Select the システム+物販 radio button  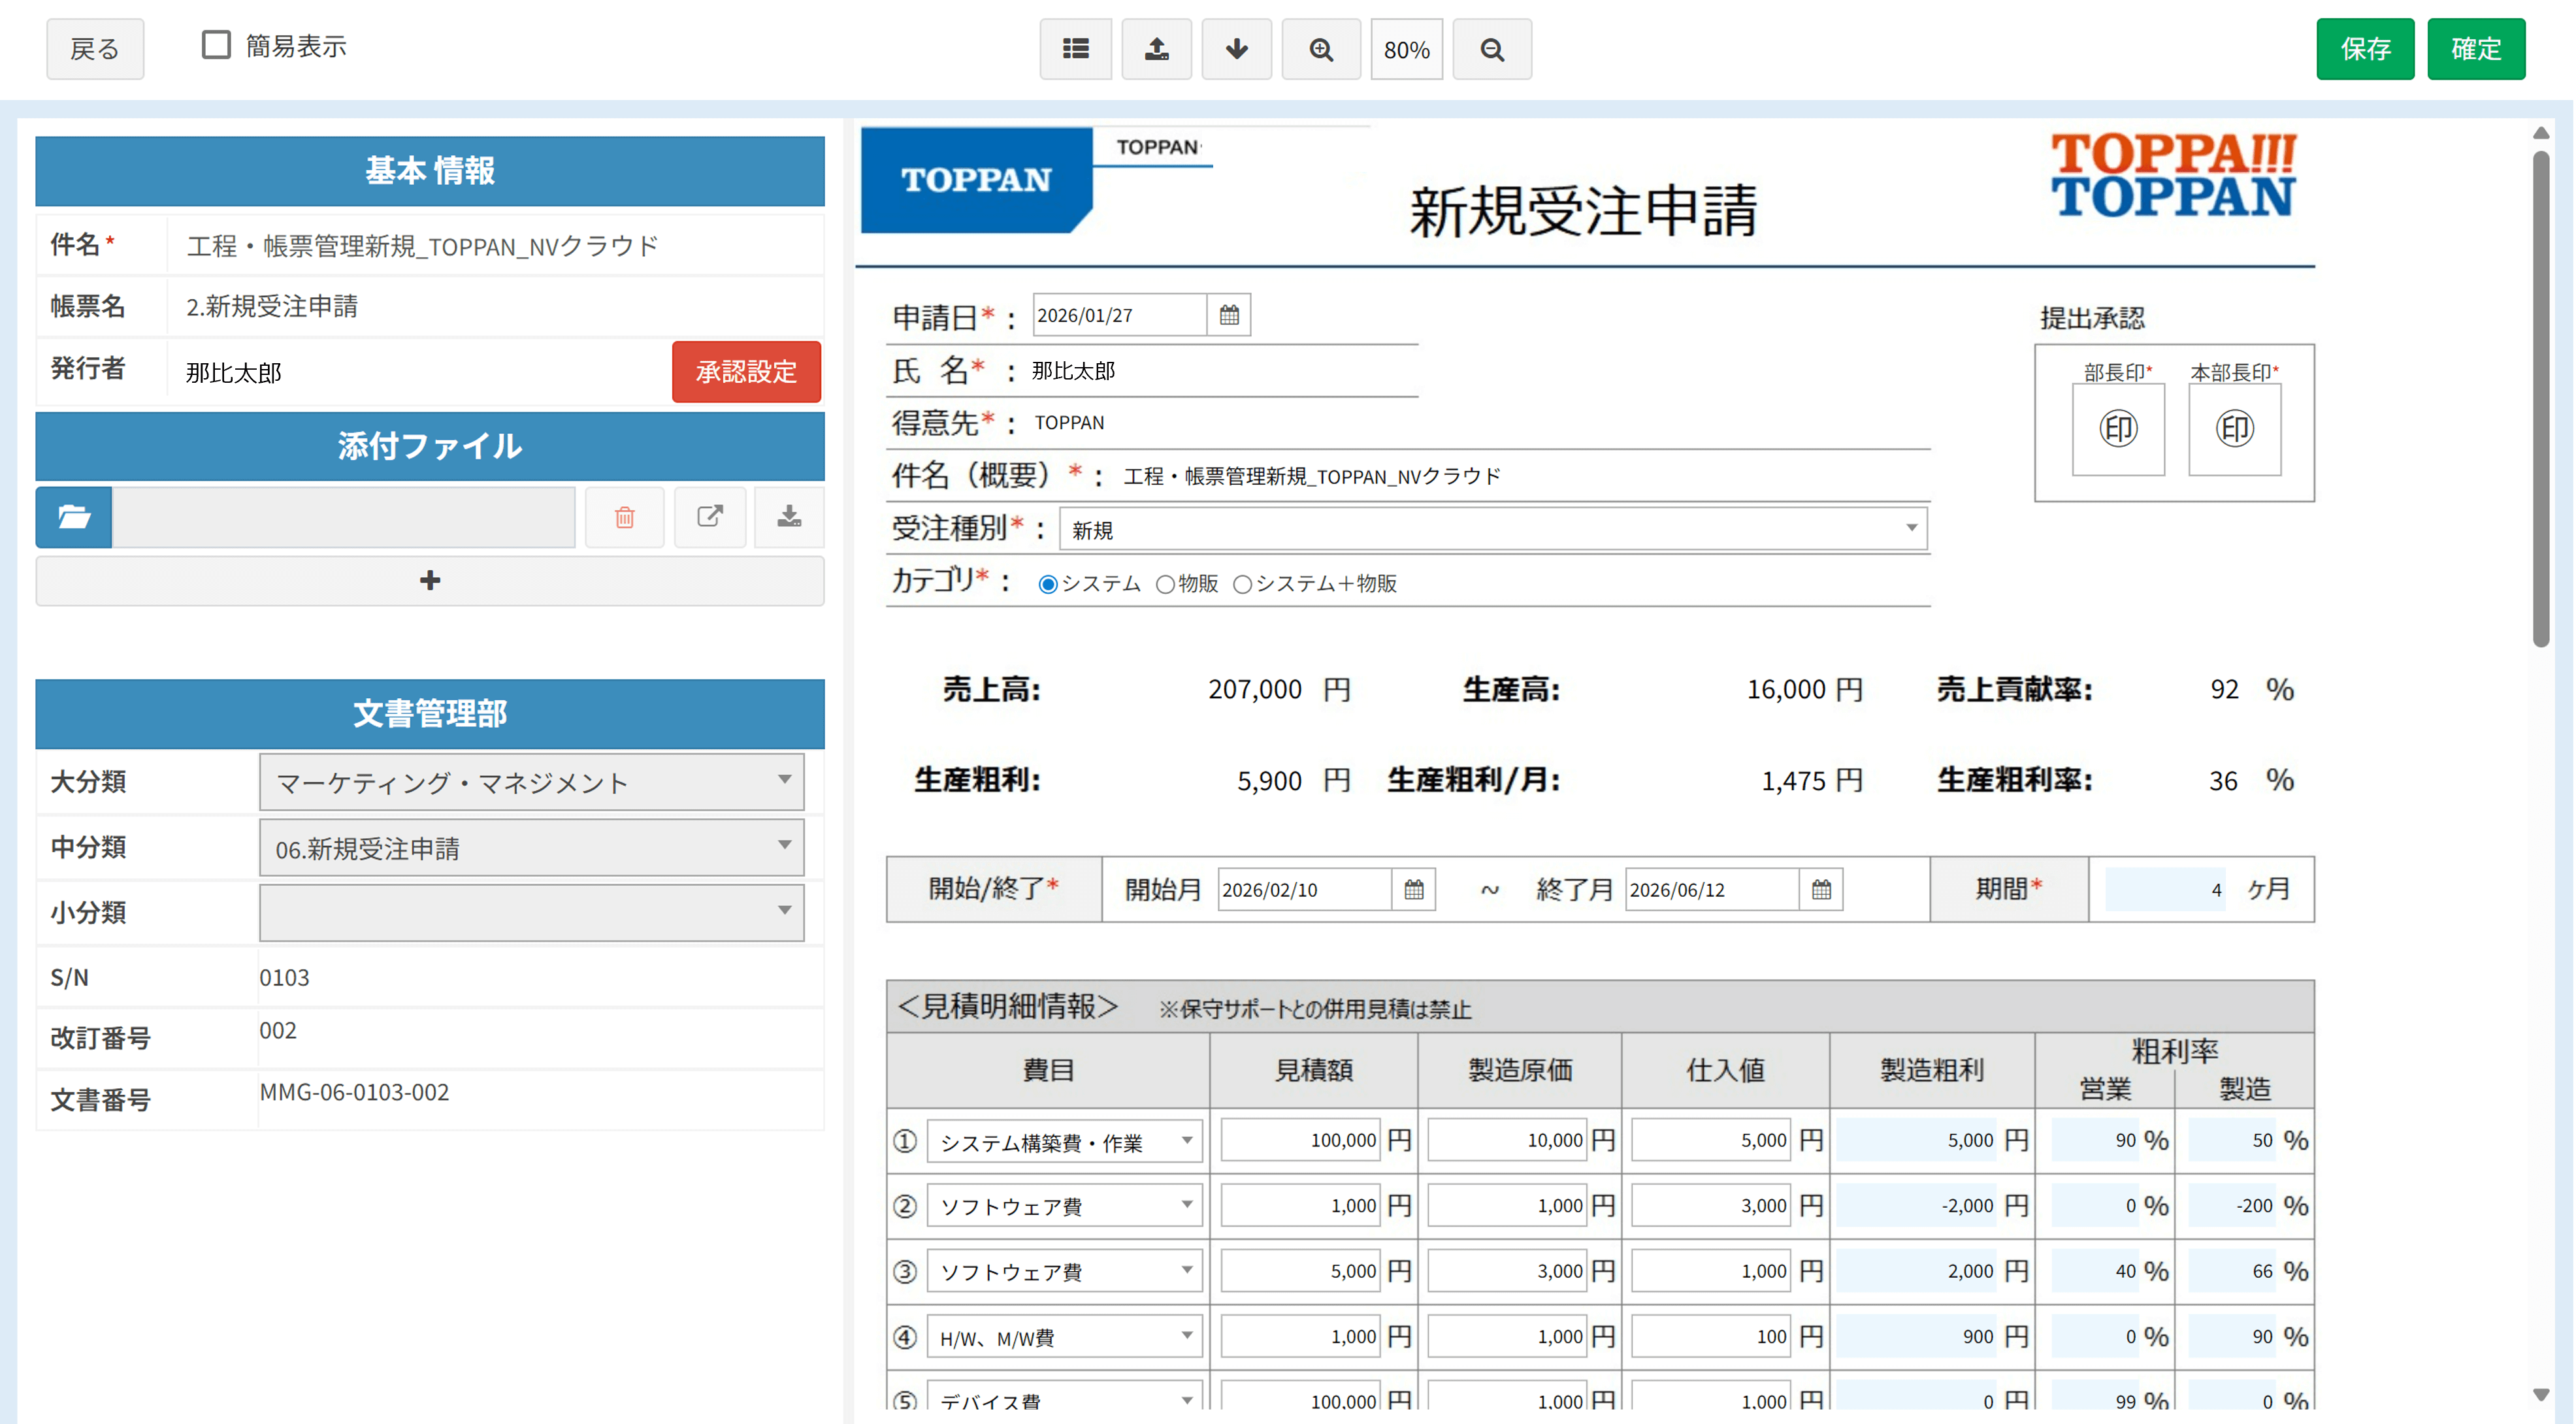pos(1242,585)
